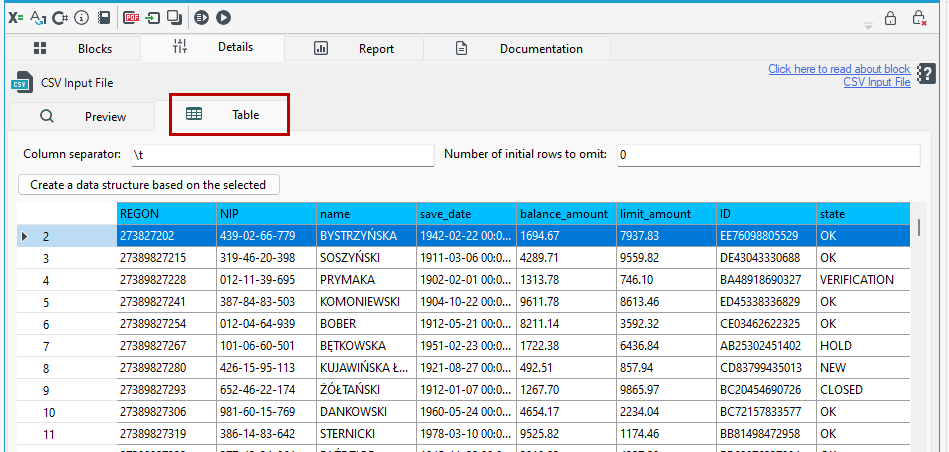Click name cell BYSTRZYŃSKA
Screen dimensions: 949x452
pos(367,236)
